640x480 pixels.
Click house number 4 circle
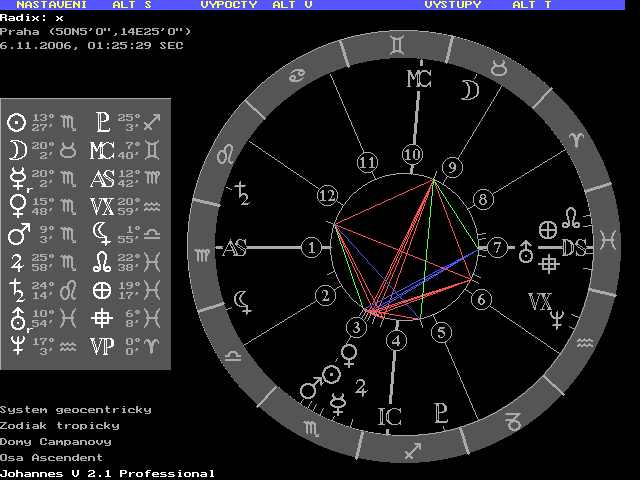pyautogui.click(x=397, y=340)
